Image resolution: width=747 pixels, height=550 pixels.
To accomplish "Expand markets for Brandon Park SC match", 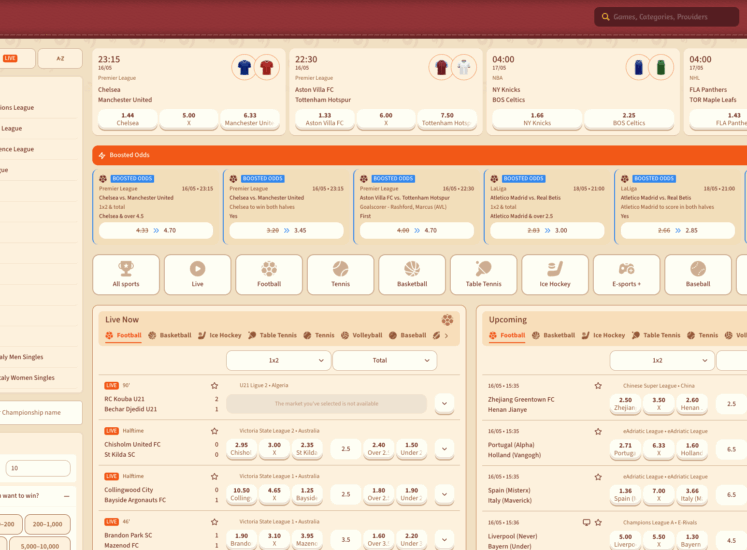I will coord(444,540).
